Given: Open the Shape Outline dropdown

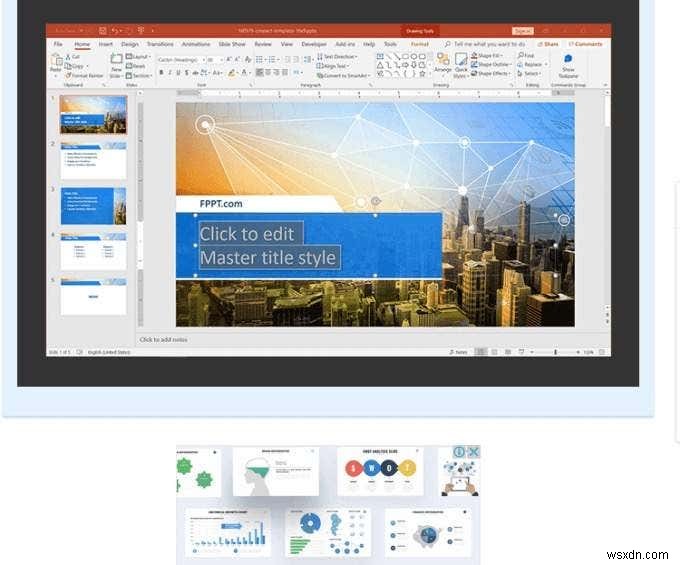Looking at the screenshot, I should tap(491, 64).
